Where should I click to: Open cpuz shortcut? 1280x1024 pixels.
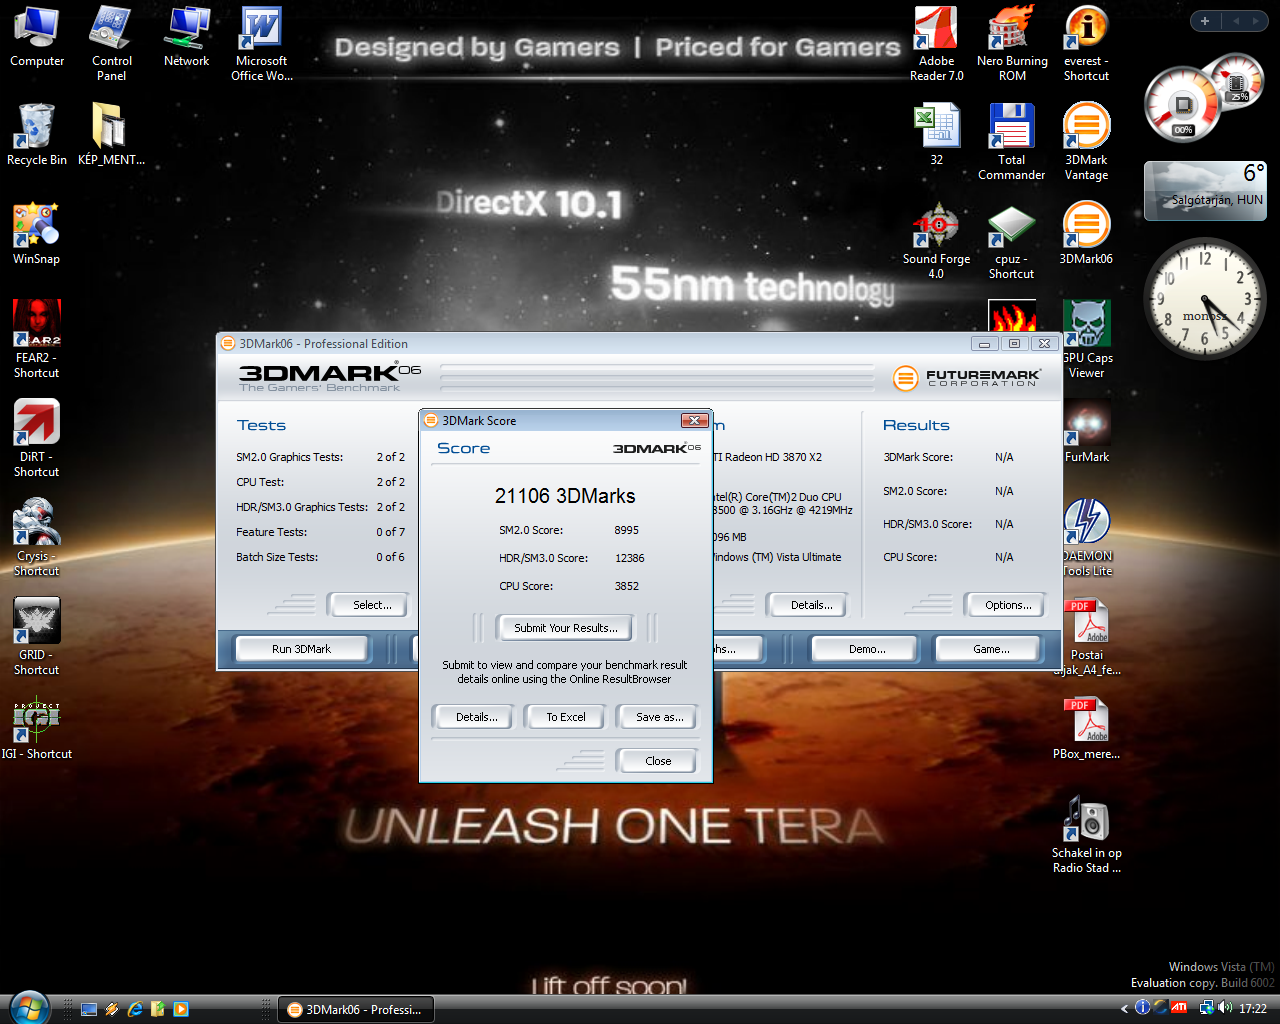1012,240
